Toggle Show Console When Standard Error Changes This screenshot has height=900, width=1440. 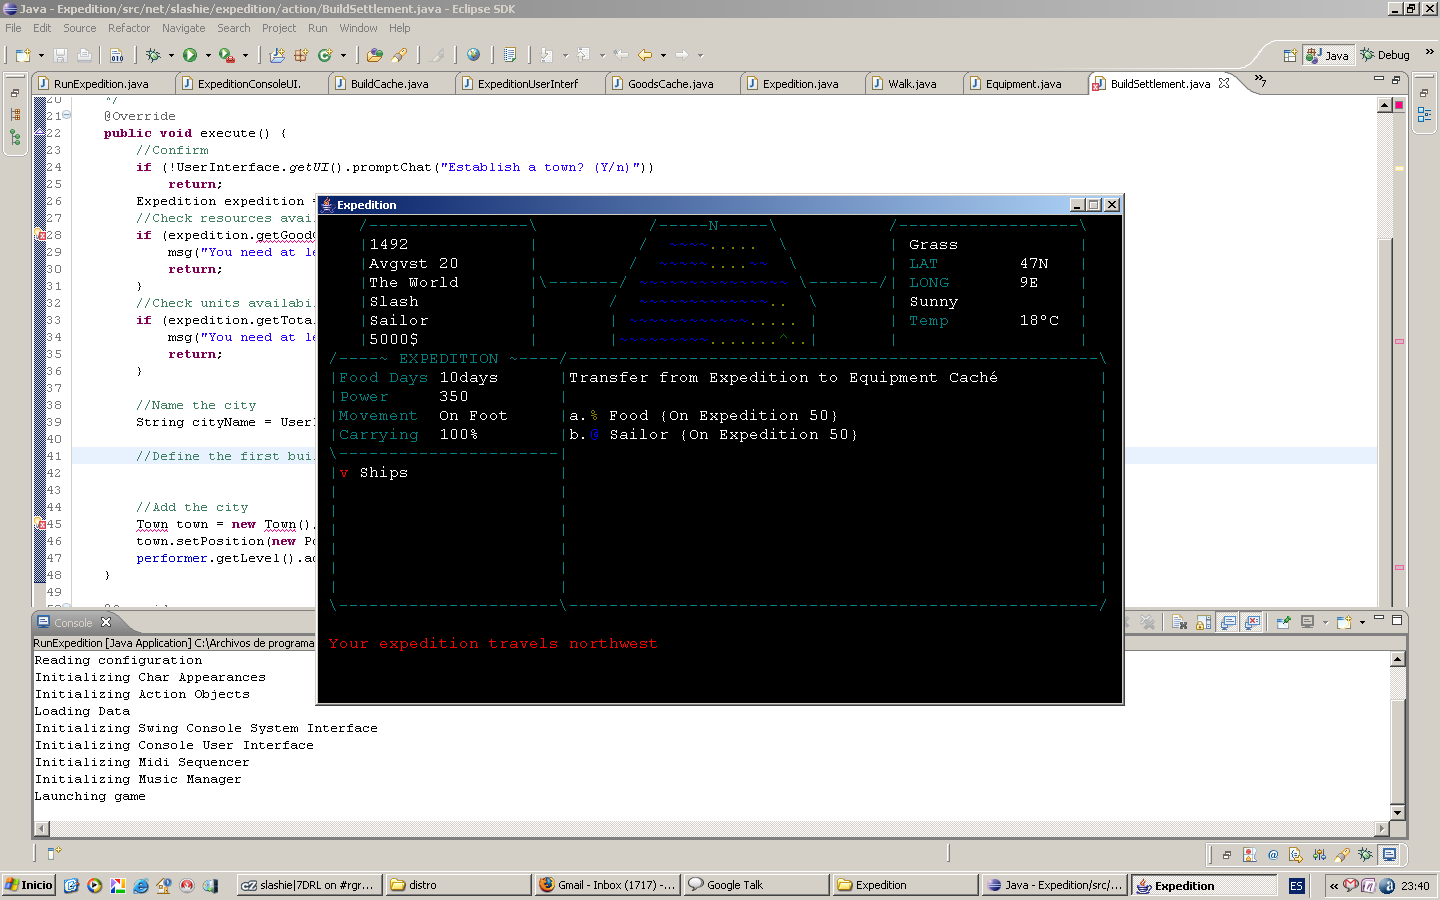(x=1253, y=622)
